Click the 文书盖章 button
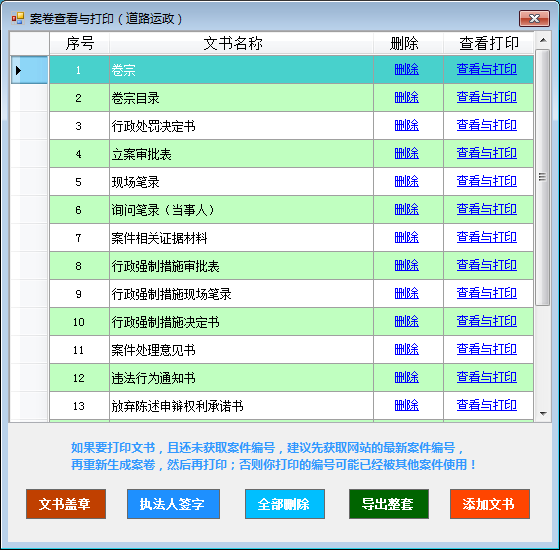 [x=66, y=504]
